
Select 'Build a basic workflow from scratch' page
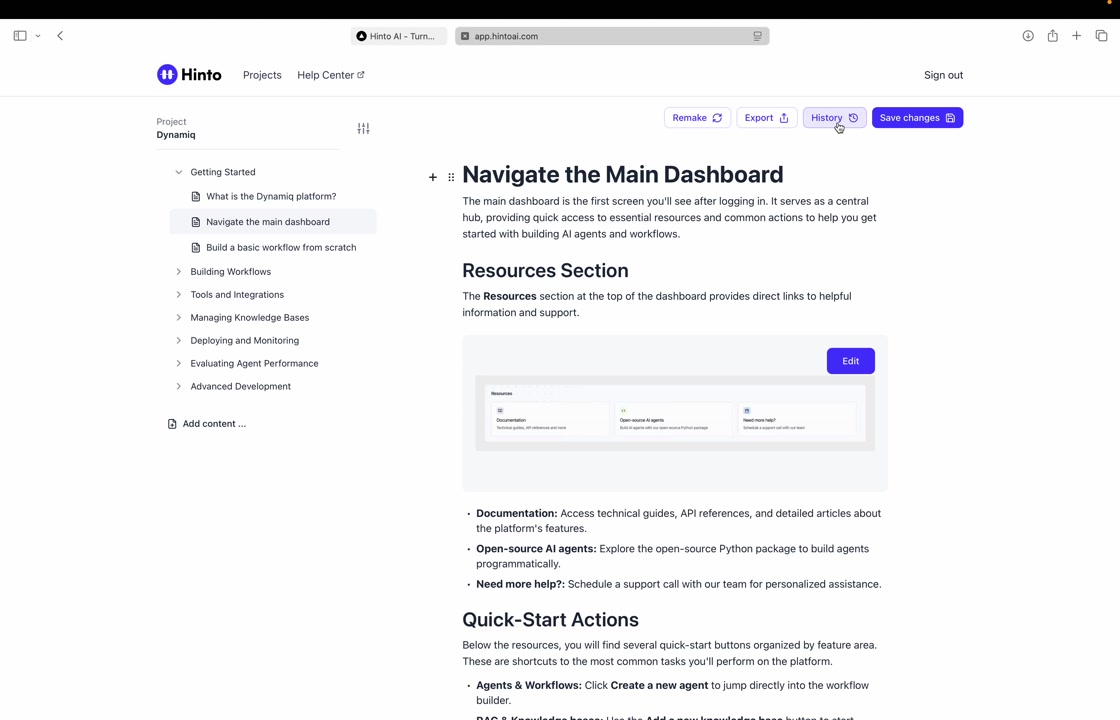(x=281, y=247)
